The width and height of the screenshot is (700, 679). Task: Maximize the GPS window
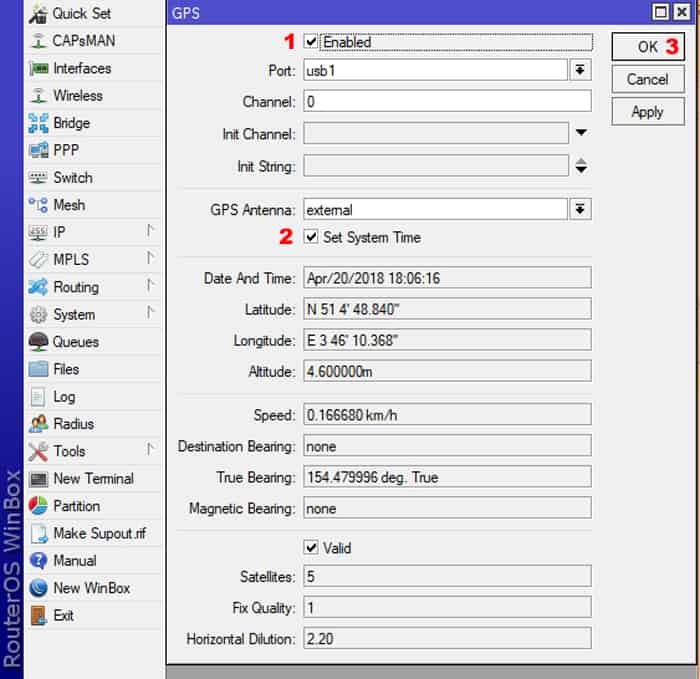661,12
